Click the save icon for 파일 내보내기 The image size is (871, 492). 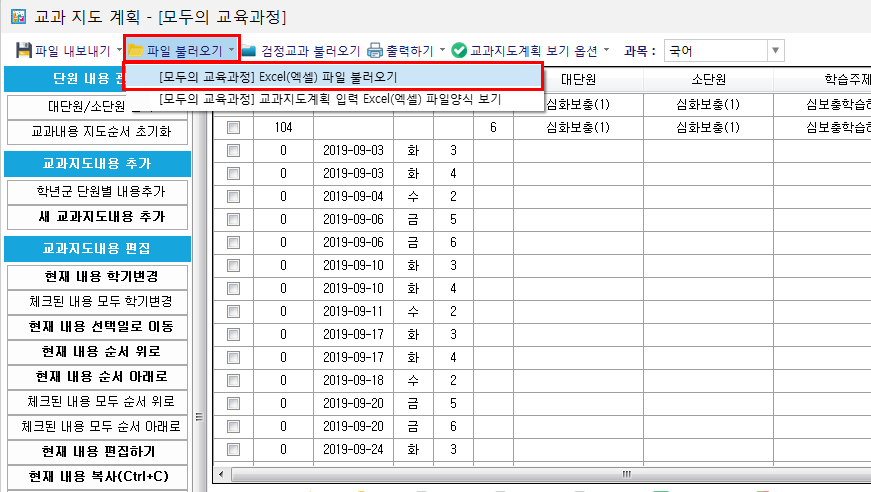pyautogui.click(x=23, y=51)
